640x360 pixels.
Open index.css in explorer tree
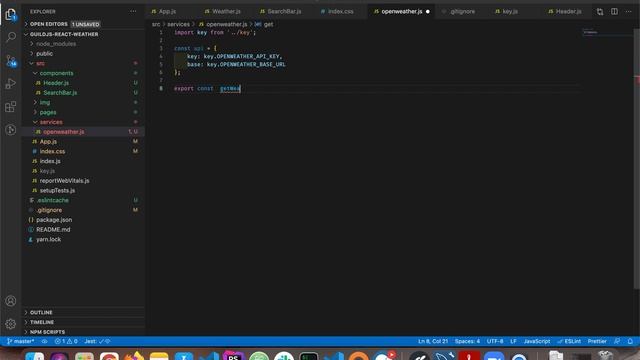tap(83, 151)
